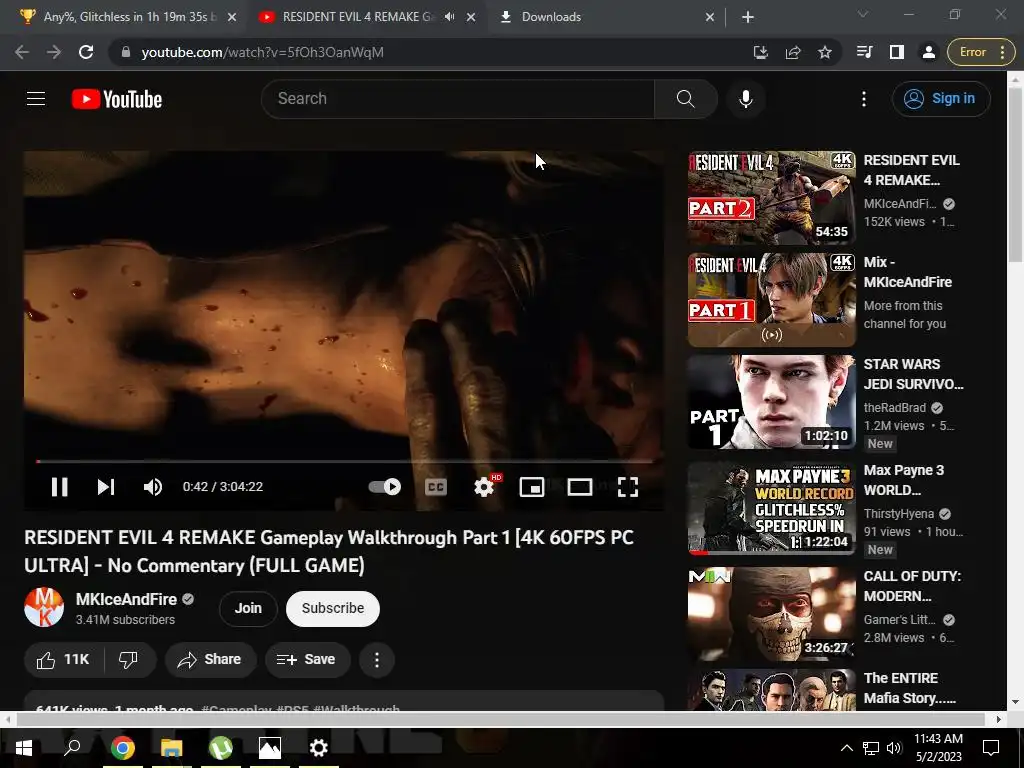Pause the video
Viewport: 1024px width, 768px height.
coord(59,487)
